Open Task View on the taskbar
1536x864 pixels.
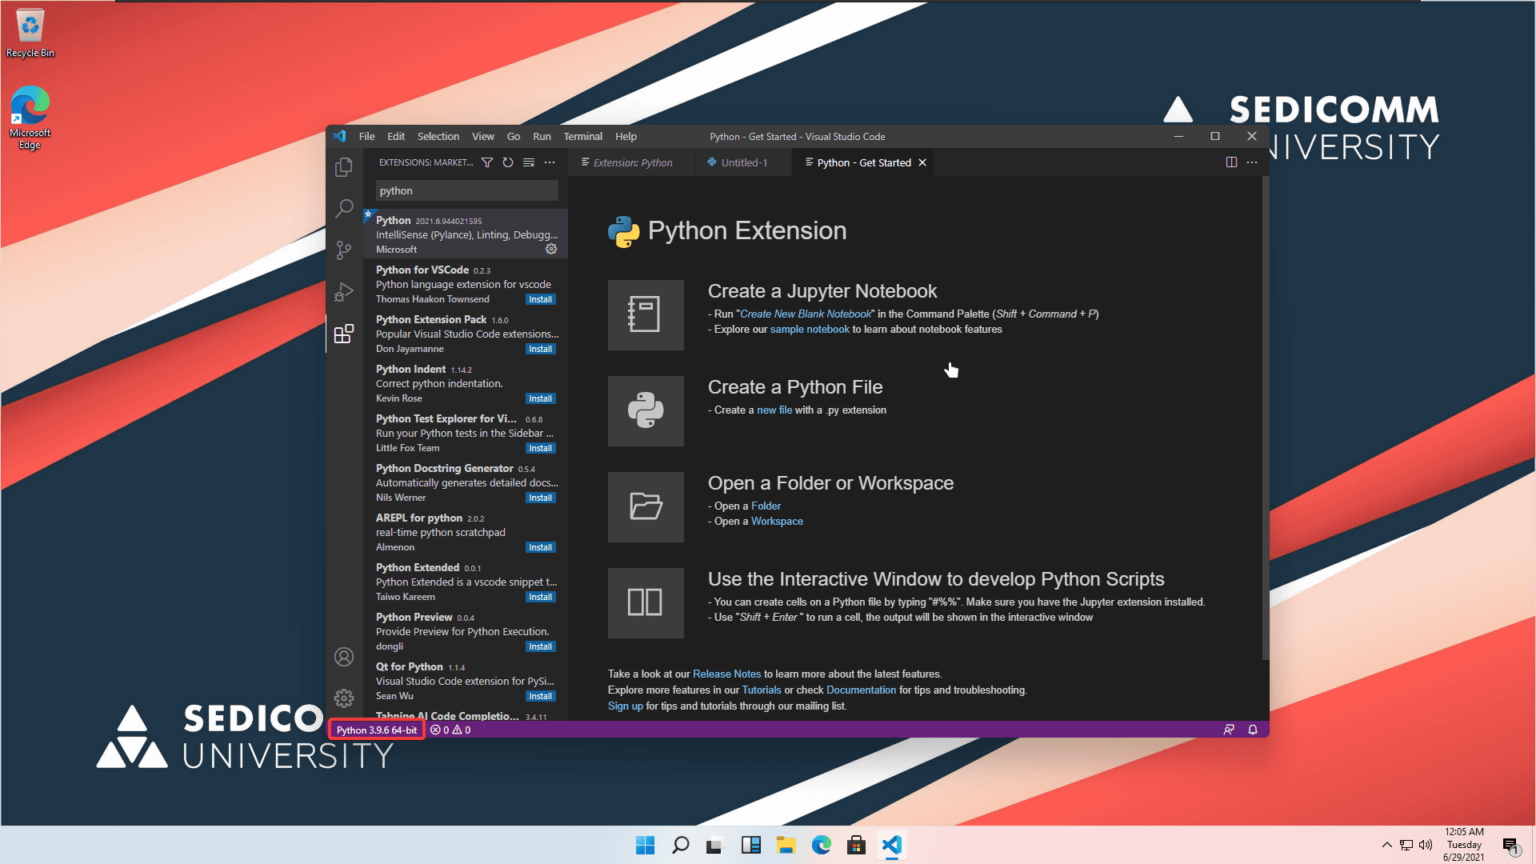coord(715,845)
